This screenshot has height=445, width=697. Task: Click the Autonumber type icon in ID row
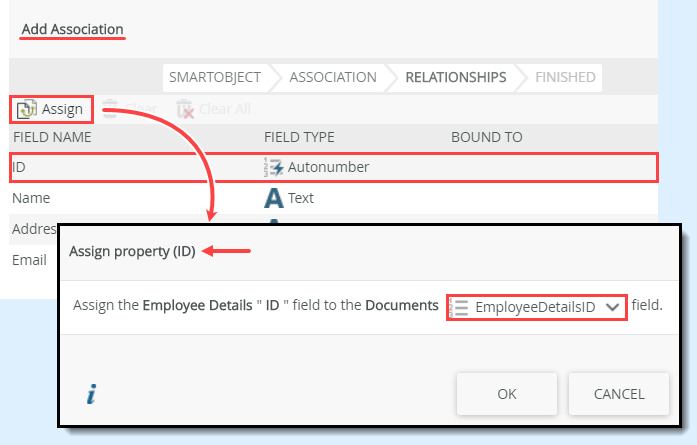click(273, 167)
